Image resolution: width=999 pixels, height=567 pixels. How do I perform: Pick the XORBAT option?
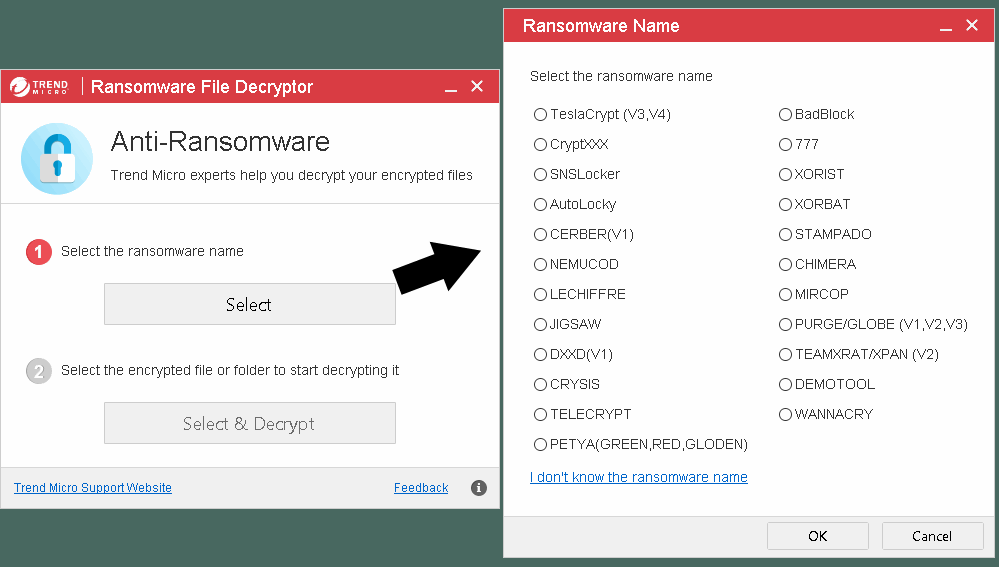786,205
